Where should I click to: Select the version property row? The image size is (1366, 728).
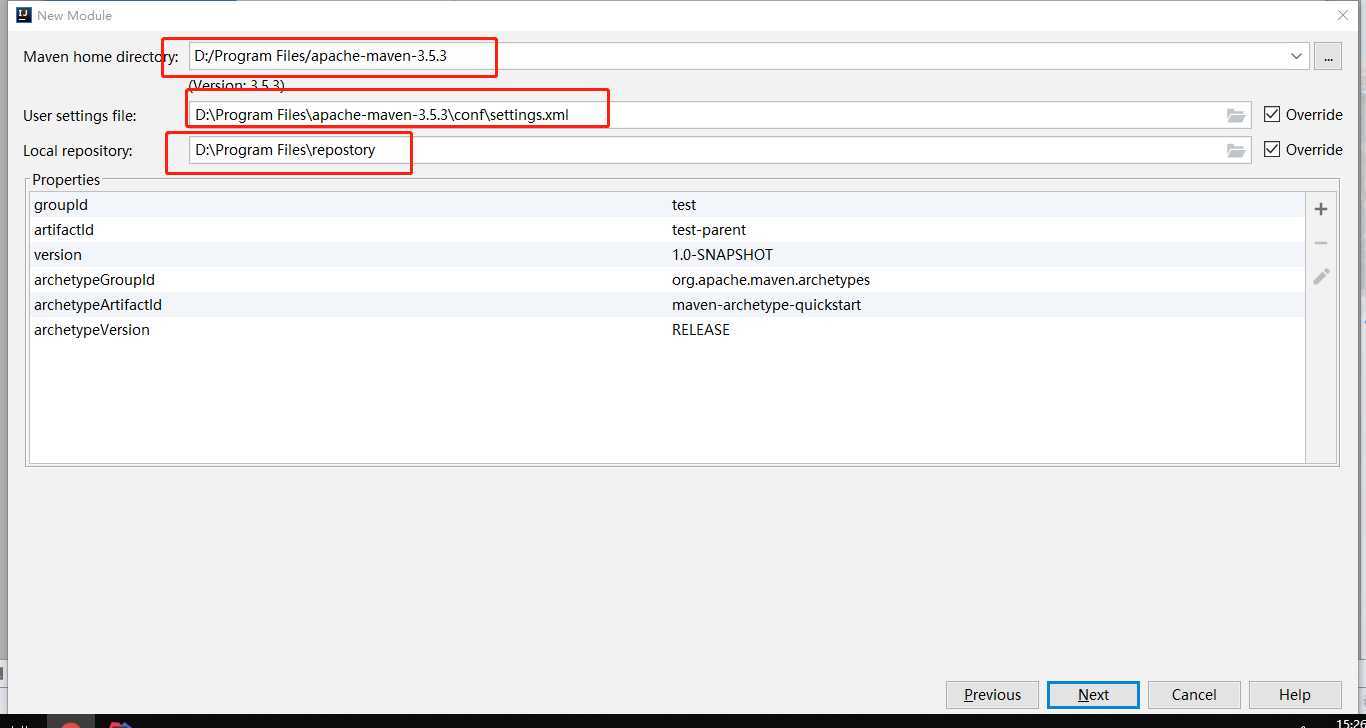coord(667,255)
